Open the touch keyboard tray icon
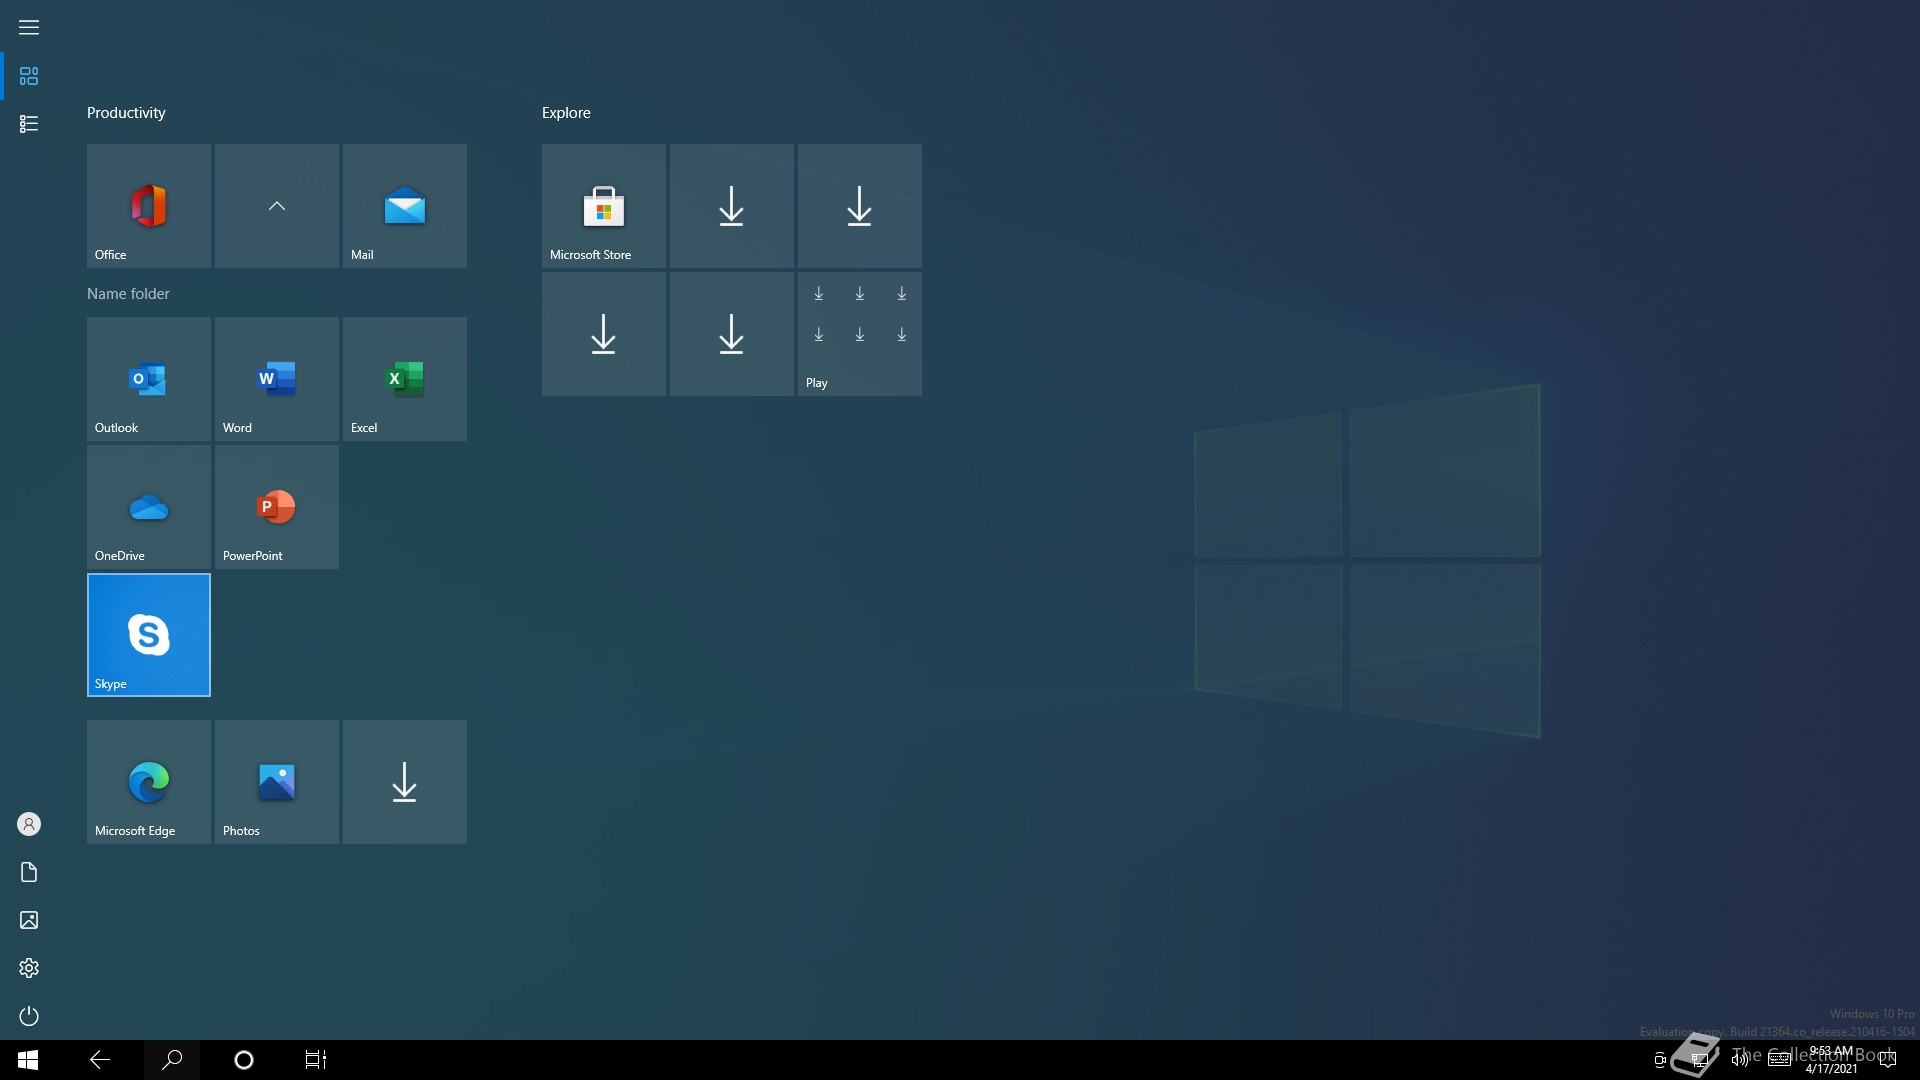The image size is (1920, 1080). coord(1779,1060)
